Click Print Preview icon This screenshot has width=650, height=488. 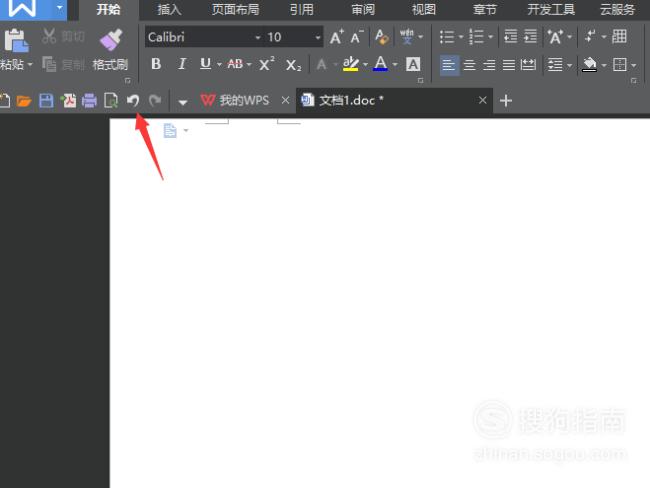111,101
